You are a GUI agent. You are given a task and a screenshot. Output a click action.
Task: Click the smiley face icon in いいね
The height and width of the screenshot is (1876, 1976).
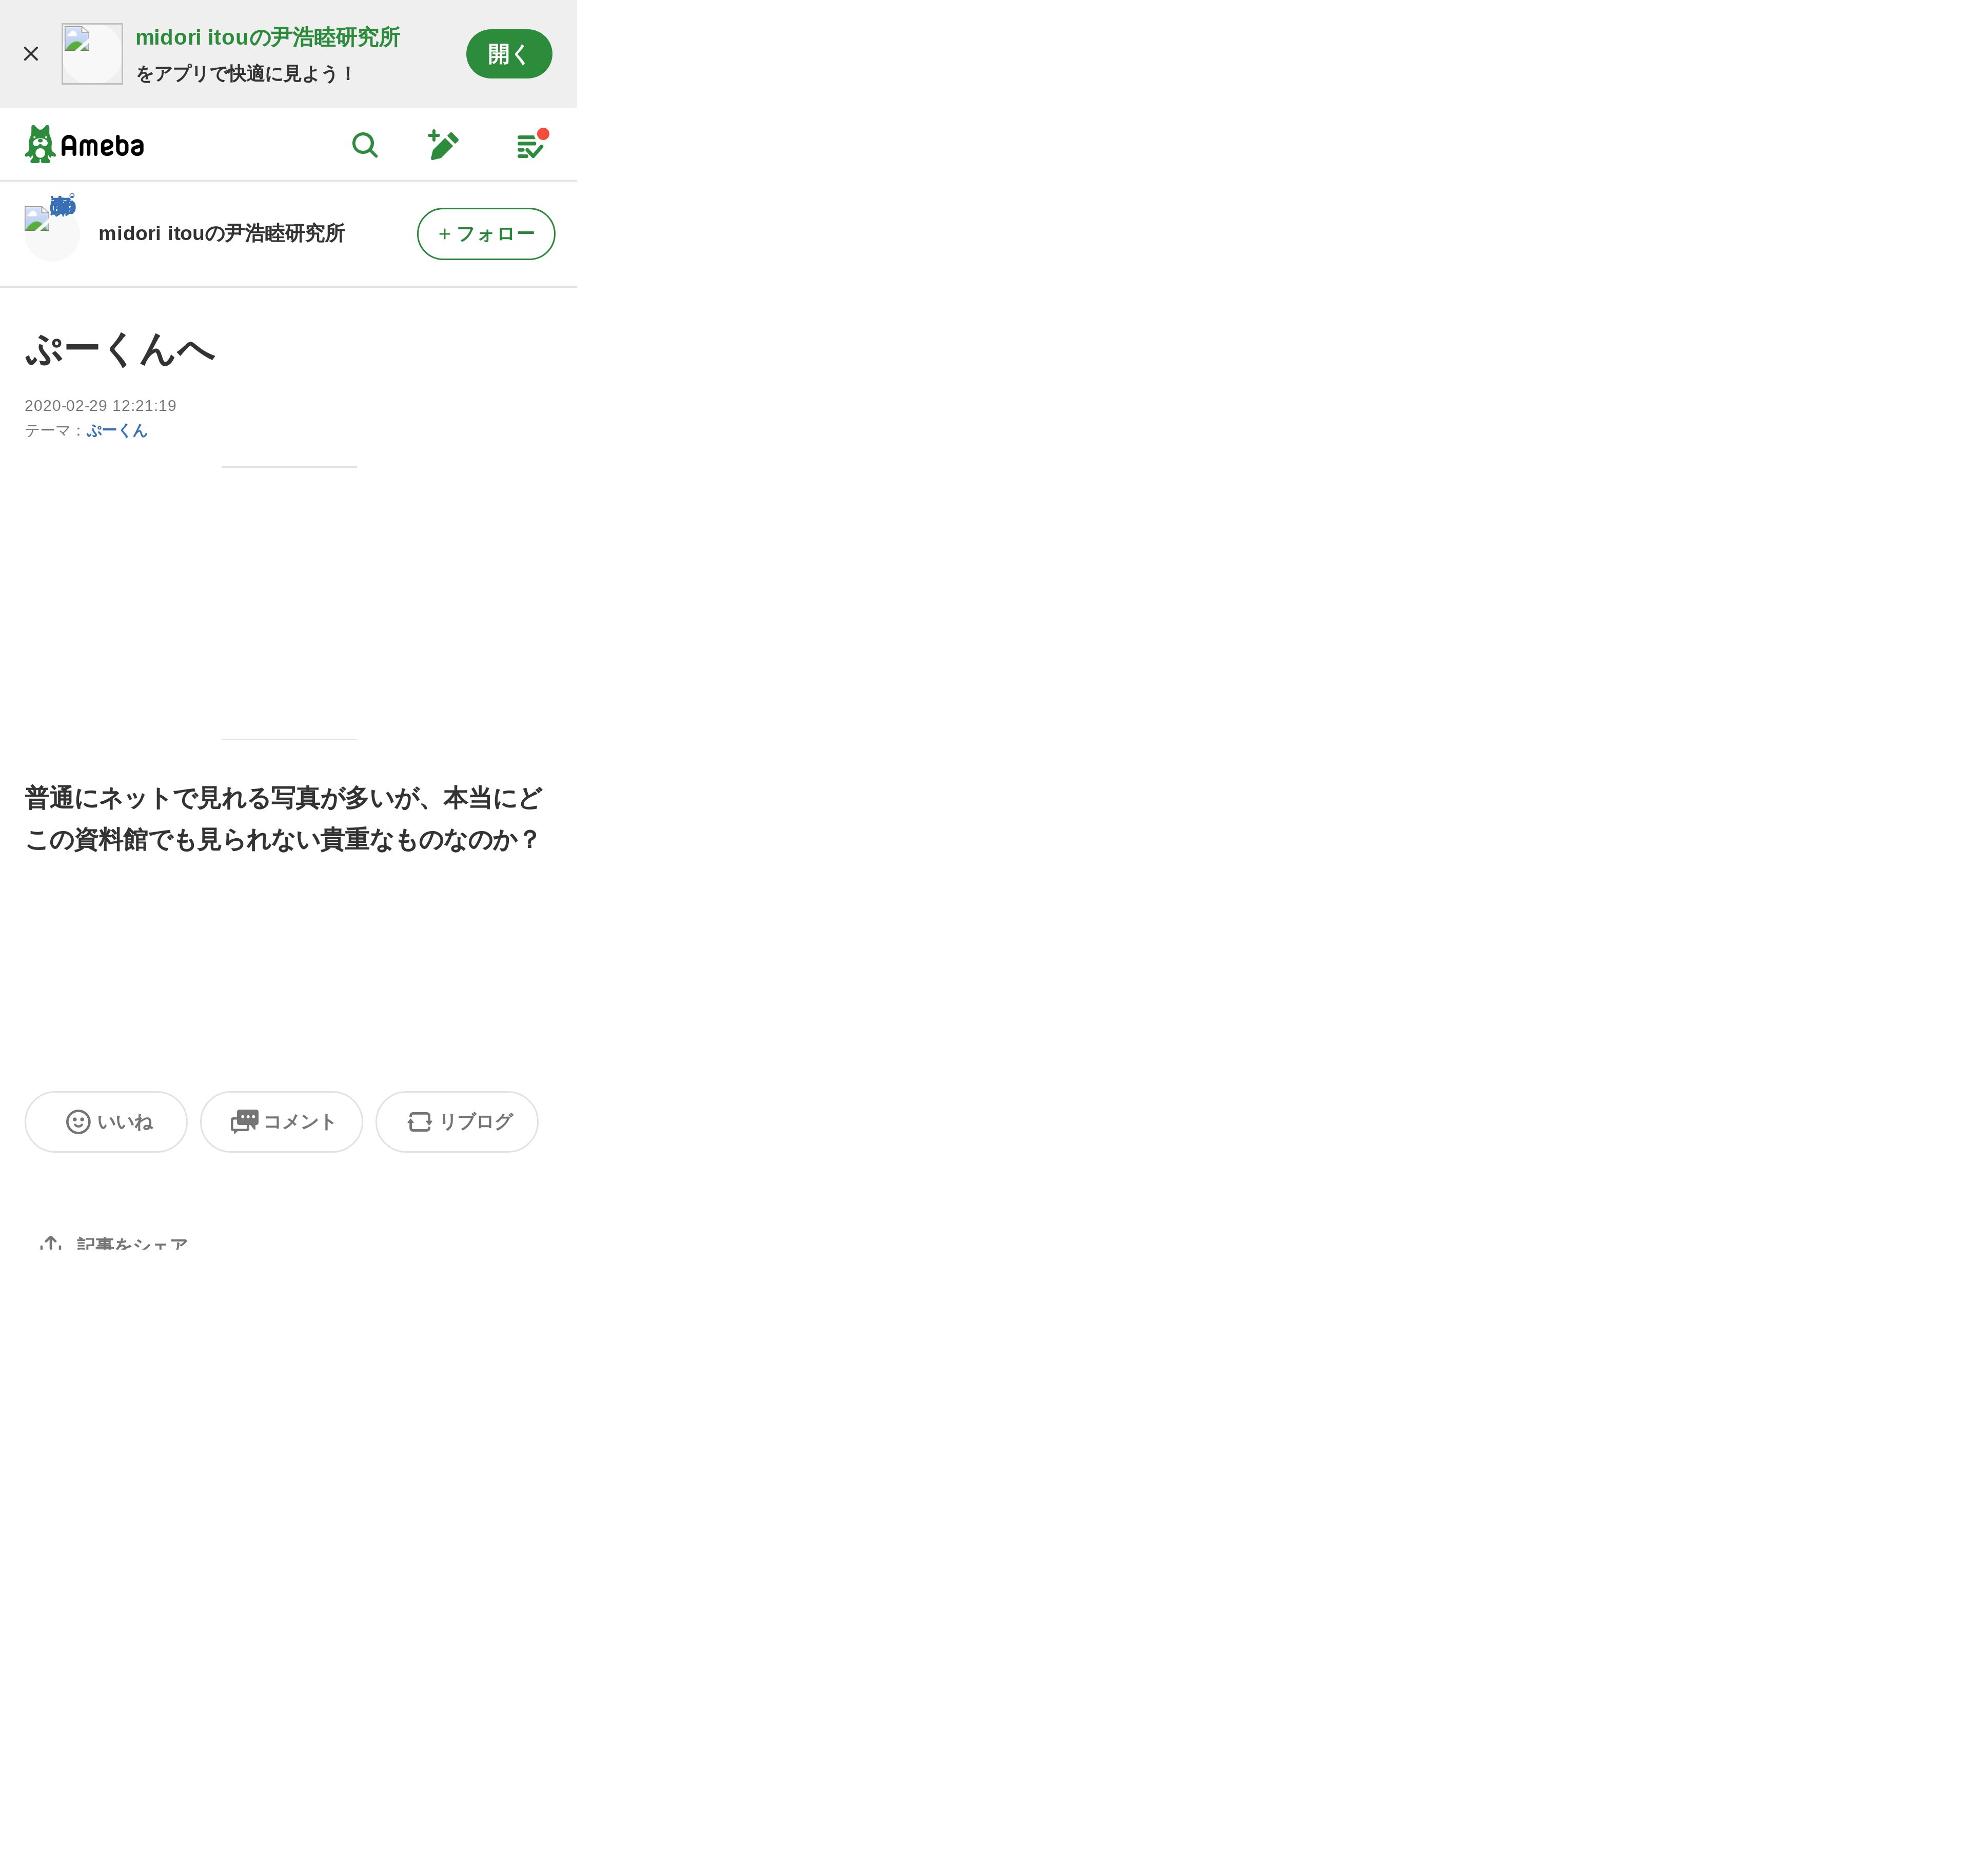[x=78, y=1122]
